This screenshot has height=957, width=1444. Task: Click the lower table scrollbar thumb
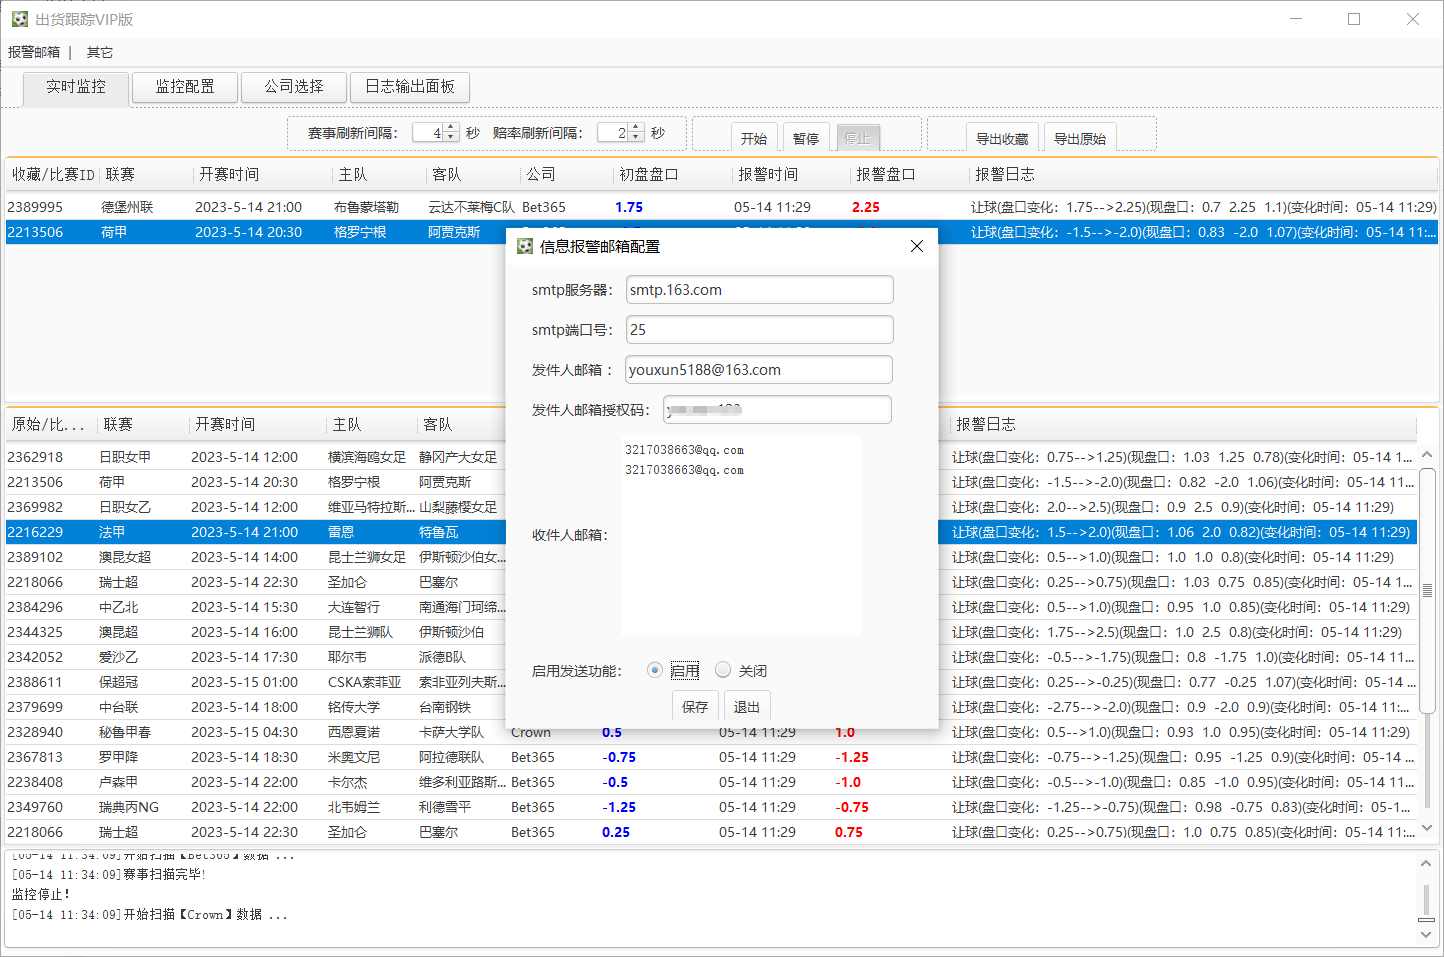[1427, 590]
